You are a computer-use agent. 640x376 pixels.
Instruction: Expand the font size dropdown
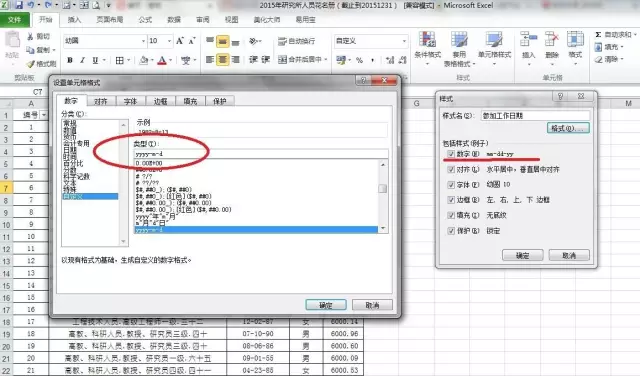(169, 41)
